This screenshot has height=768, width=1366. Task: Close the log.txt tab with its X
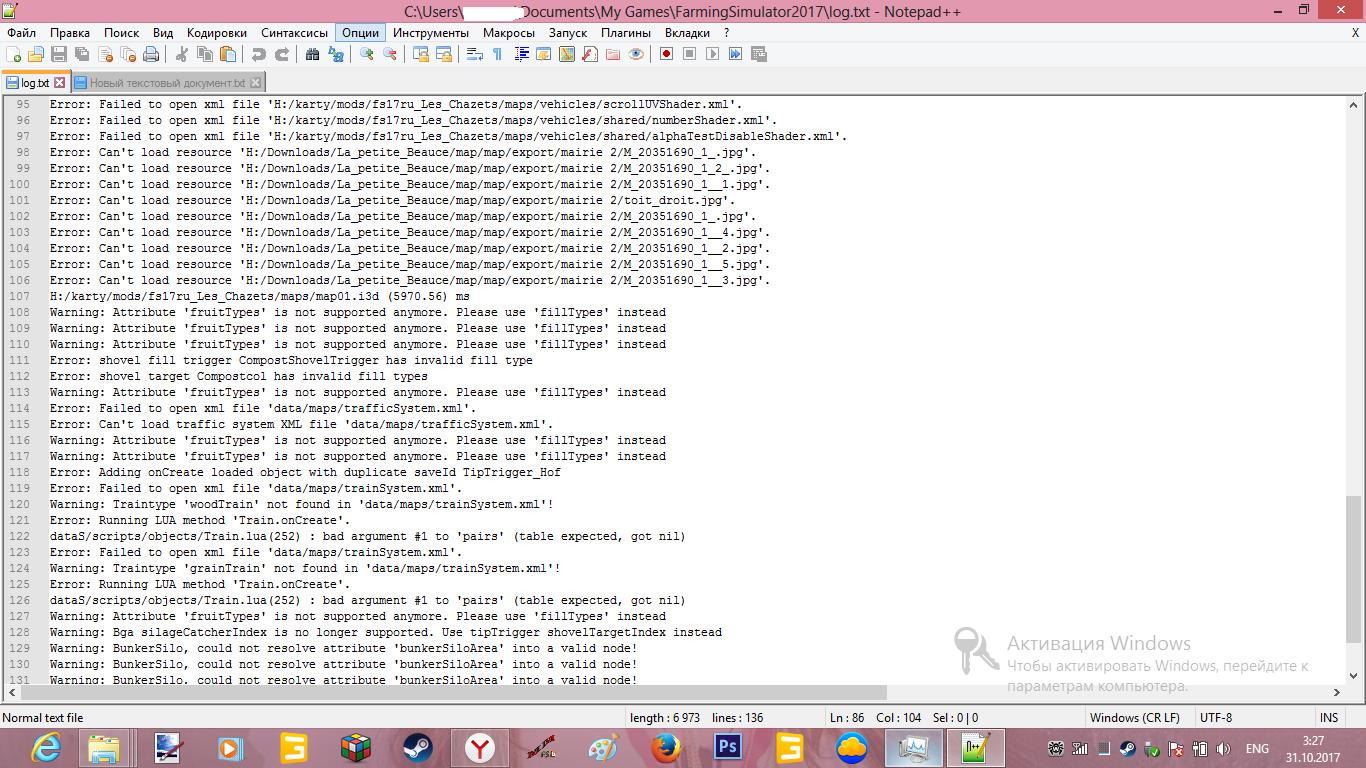59,83
